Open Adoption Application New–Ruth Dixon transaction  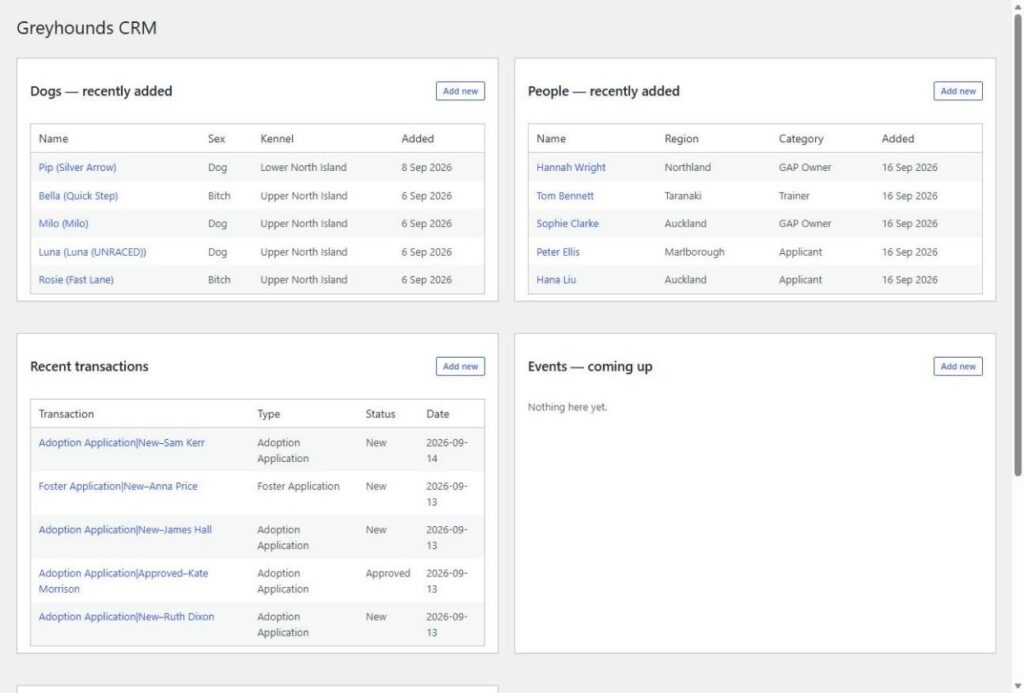pyautogui.click(x=126, y=617)
